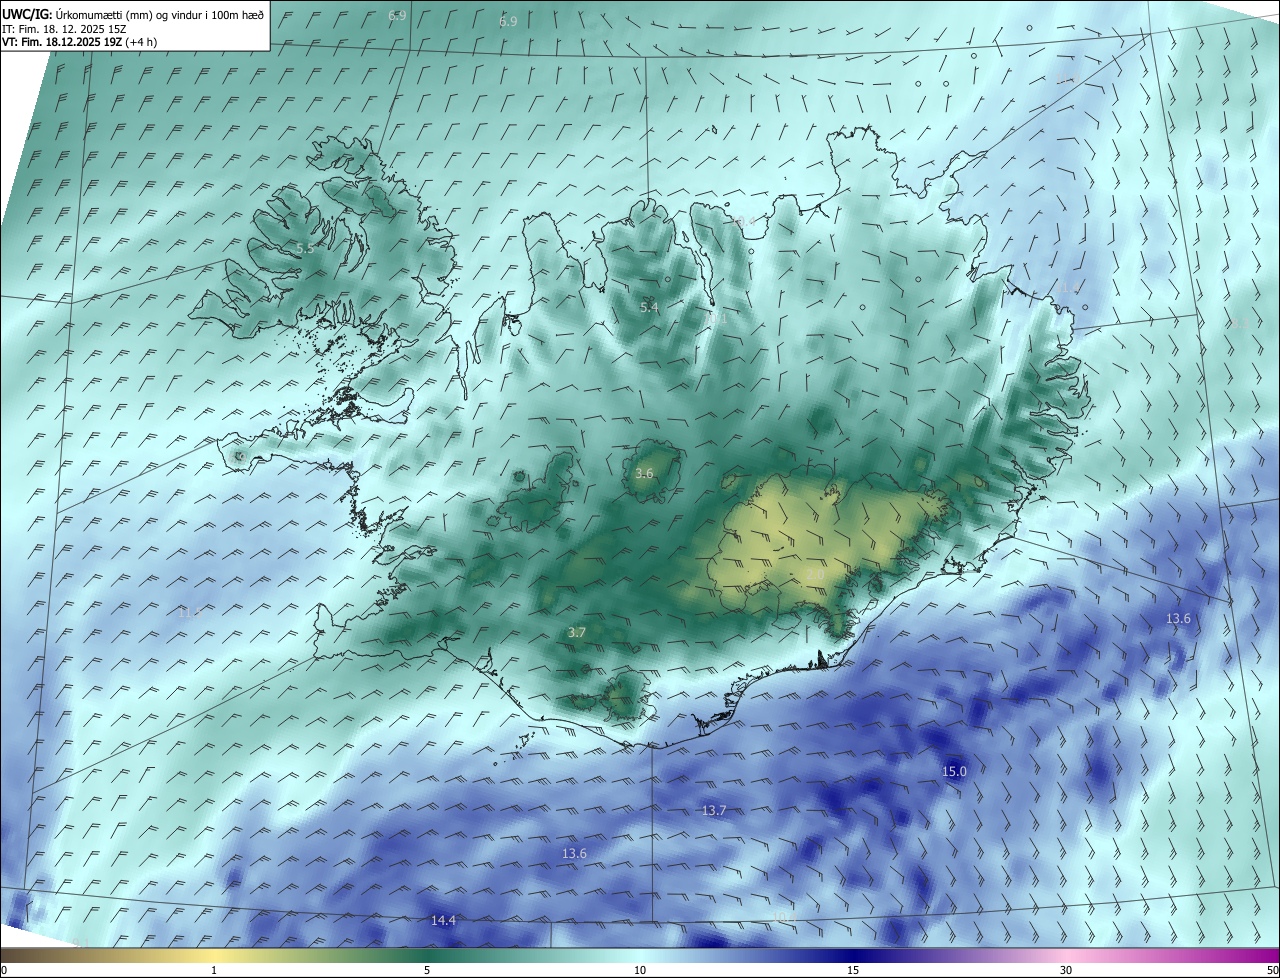Click the 50 tick on the color scale
The width and height of the screenshot is (1280, 978).
click(x=1271, y=970)
